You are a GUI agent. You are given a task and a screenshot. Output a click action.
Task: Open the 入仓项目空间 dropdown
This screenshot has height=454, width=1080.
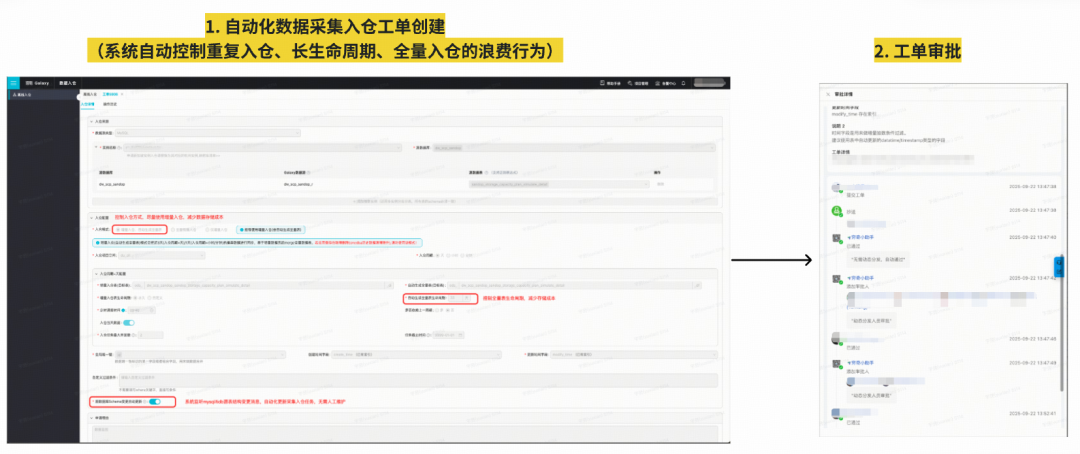[x=162, y=256]
